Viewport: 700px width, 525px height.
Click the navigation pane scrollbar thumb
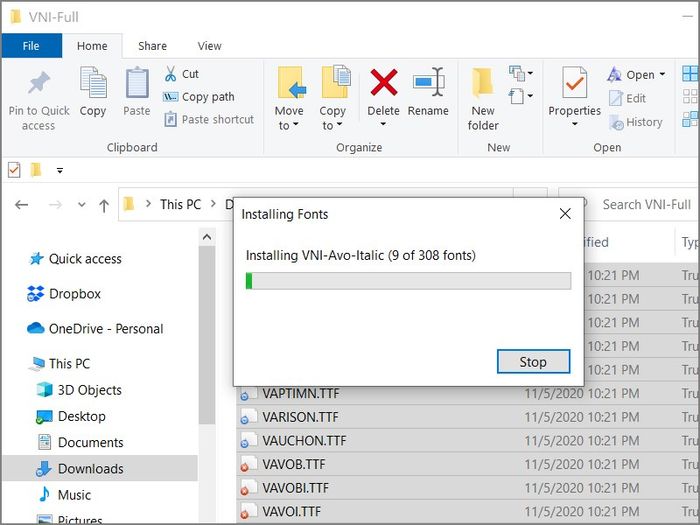click(207, 335)
